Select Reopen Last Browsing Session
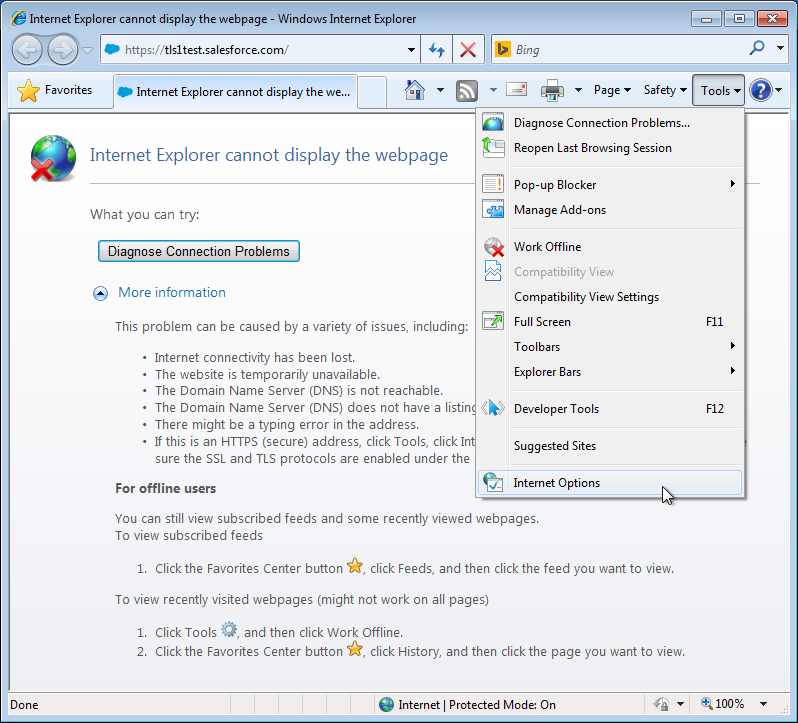Image resolution: width=798 pixels, height=723 pixels. click(x=611, y=148)
